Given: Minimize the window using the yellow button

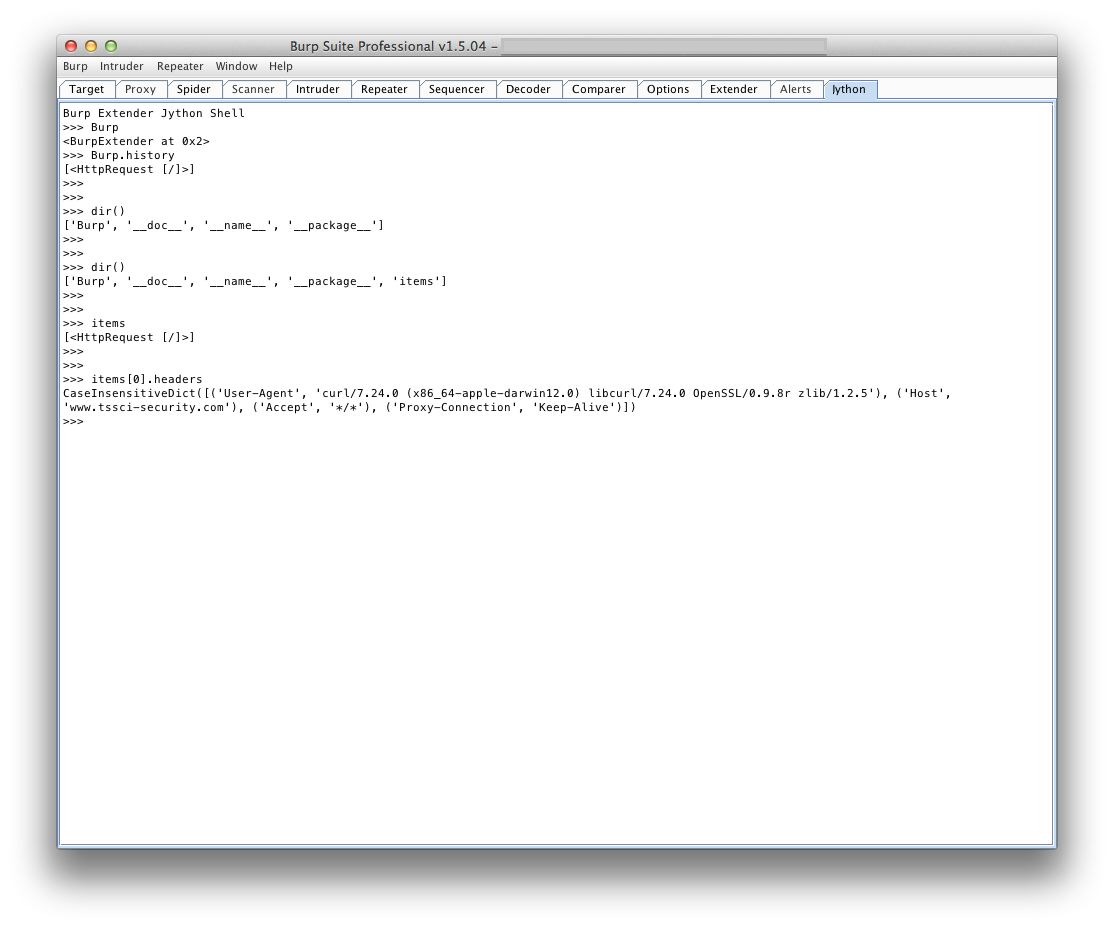Looking at the screenshot, I should (91, 46).
